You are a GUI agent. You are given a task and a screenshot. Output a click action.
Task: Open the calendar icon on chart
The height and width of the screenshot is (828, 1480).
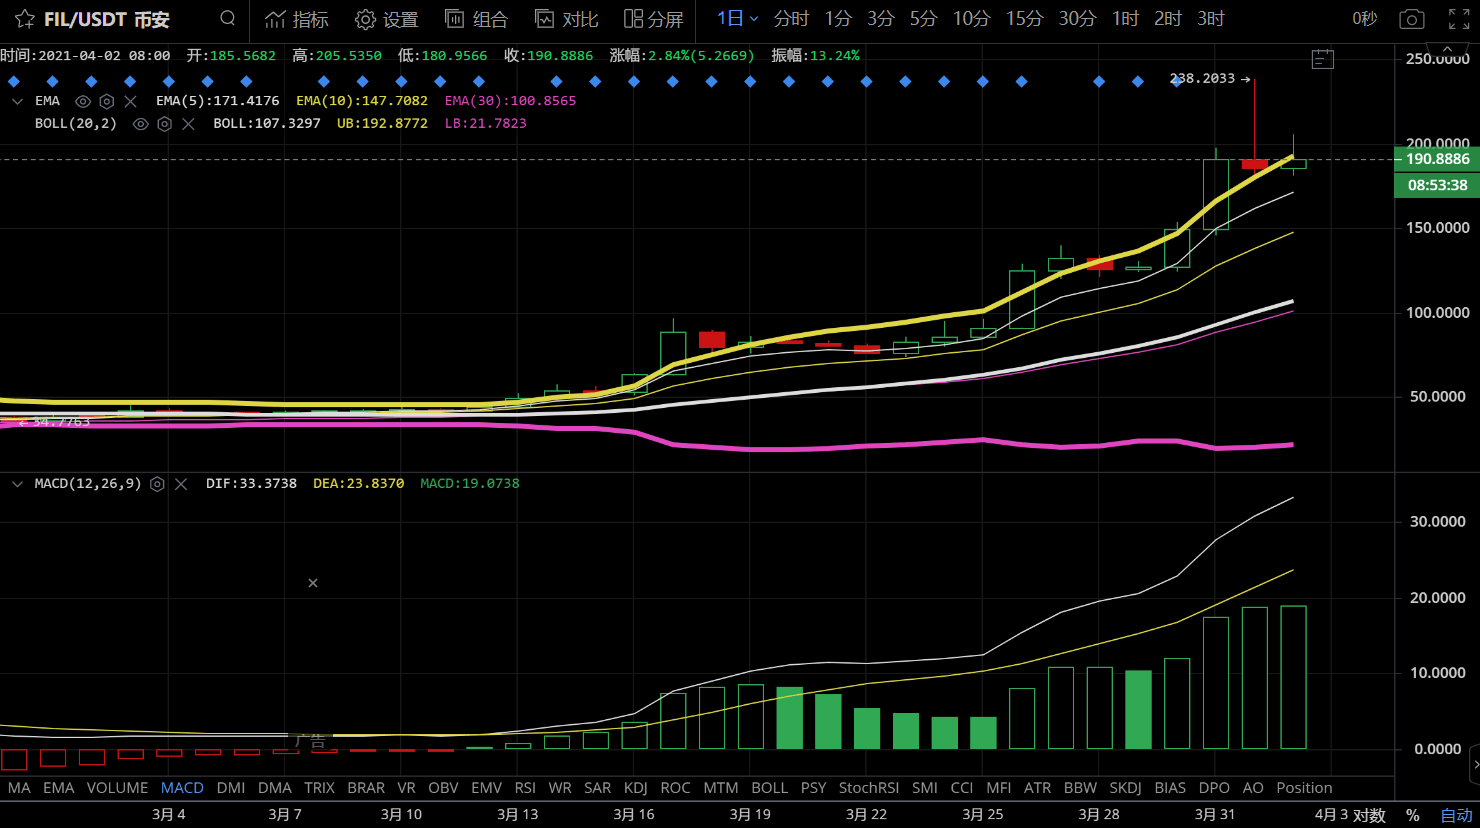1323,59
